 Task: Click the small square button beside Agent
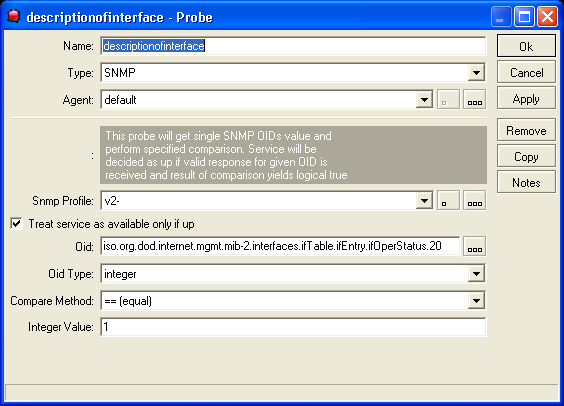[x=448, y=100]
